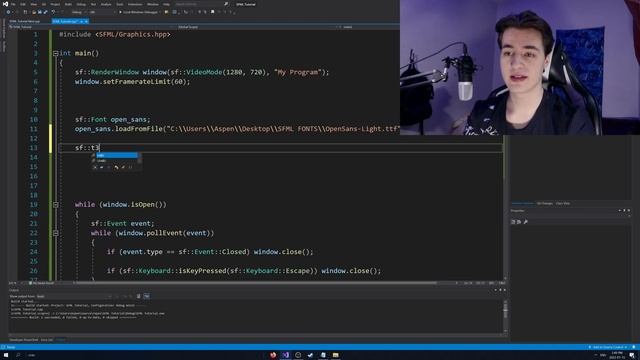
Task: Open the Tools menu
Action: click(x=120, y=4)
